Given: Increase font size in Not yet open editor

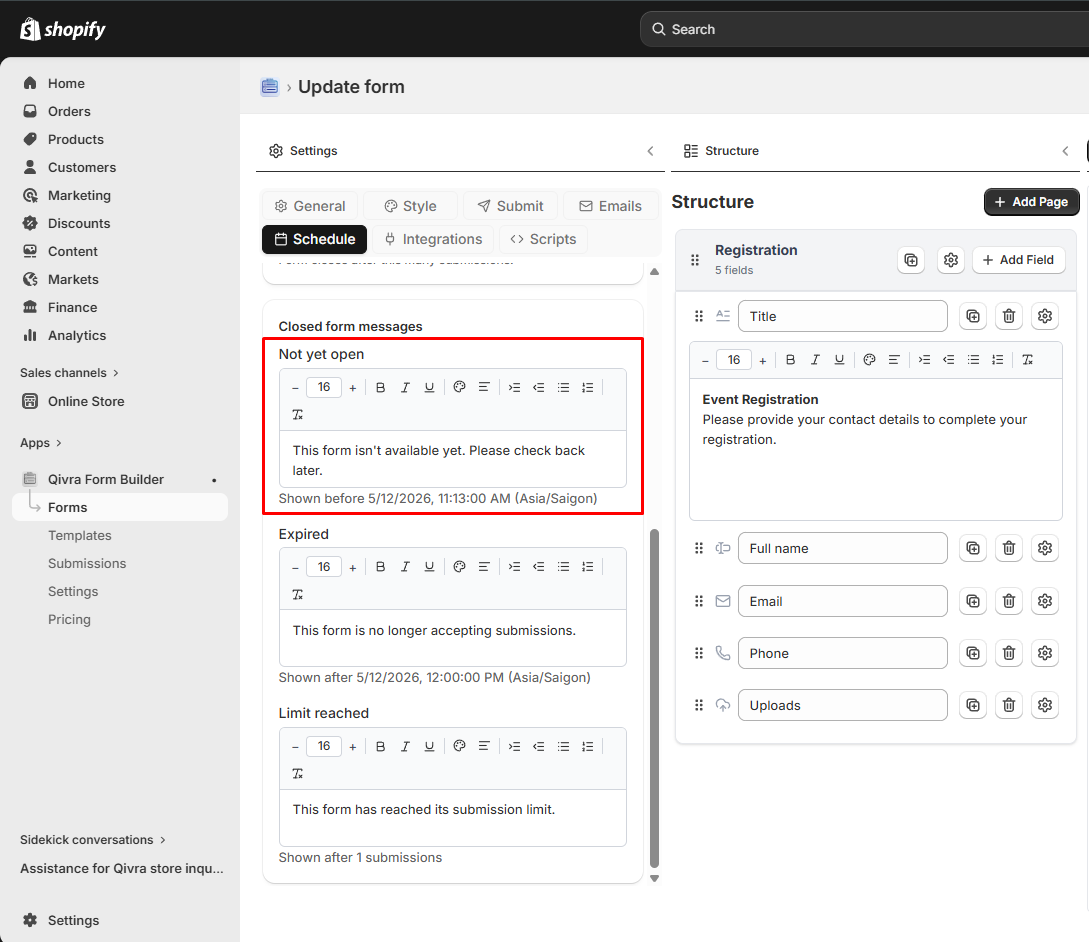Looking at the screenshot, I should point(353,388).
